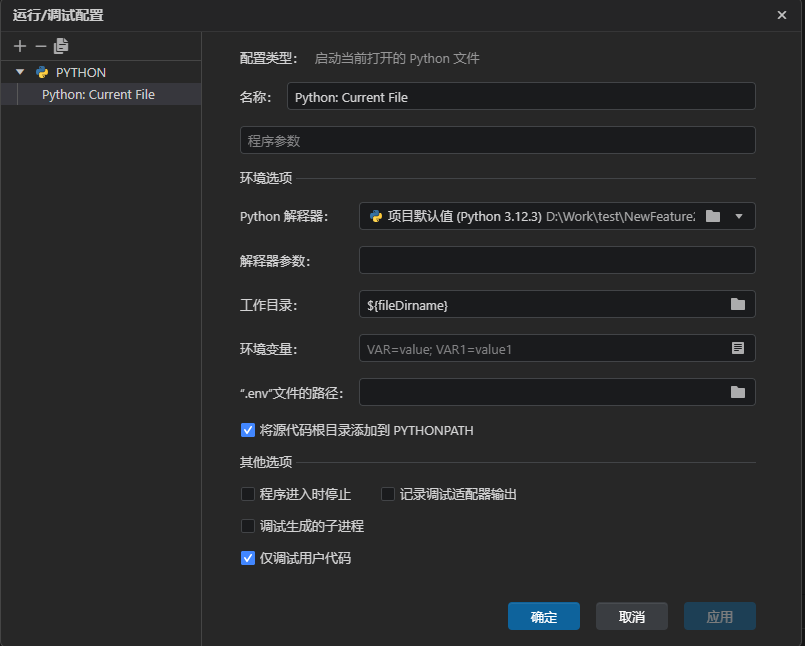Enable 调试生成的子进程 checkbox

[248, 526]
